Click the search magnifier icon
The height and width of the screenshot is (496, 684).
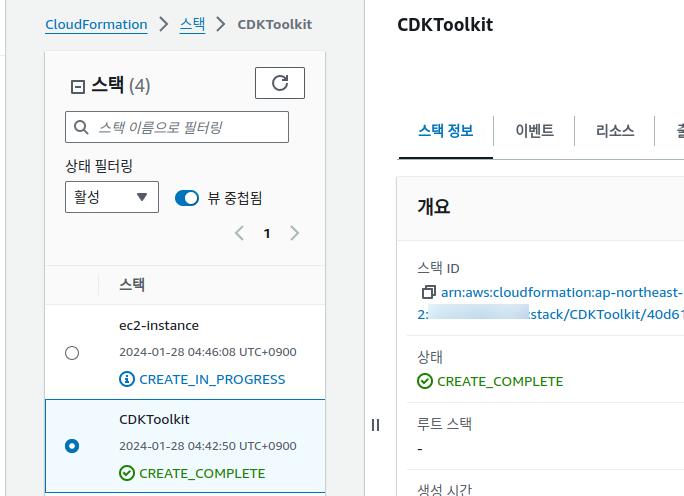[x=81, y=127]
